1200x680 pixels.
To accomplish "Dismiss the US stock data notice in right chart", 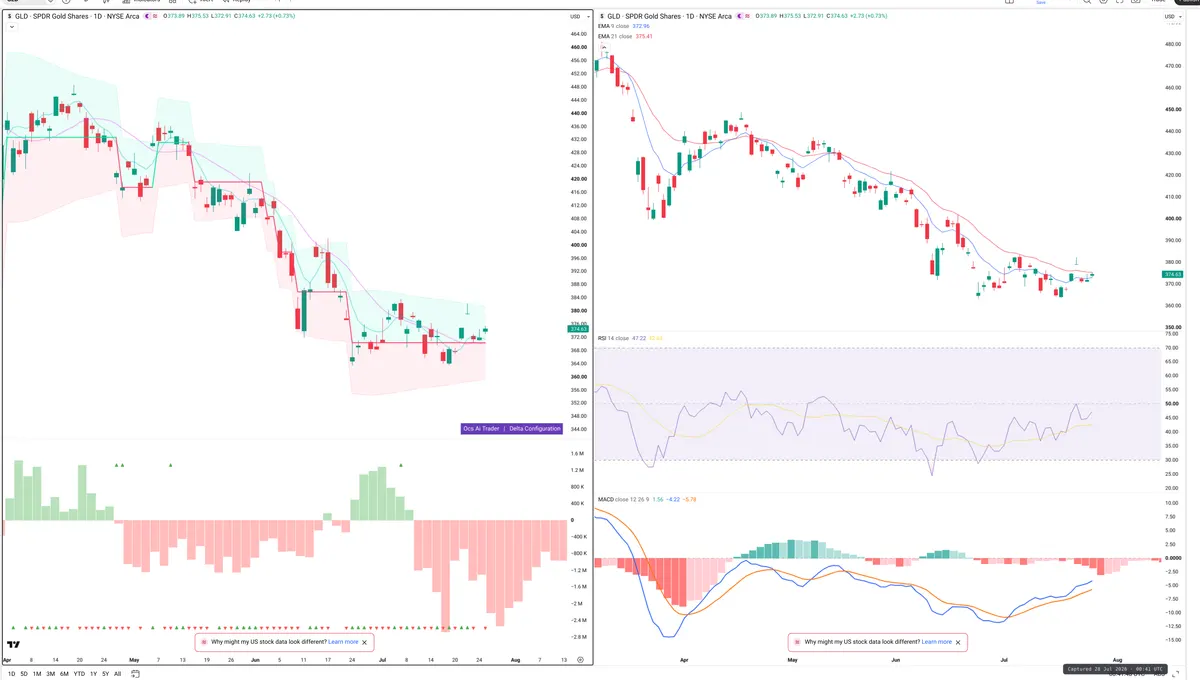I will (958, 642).
